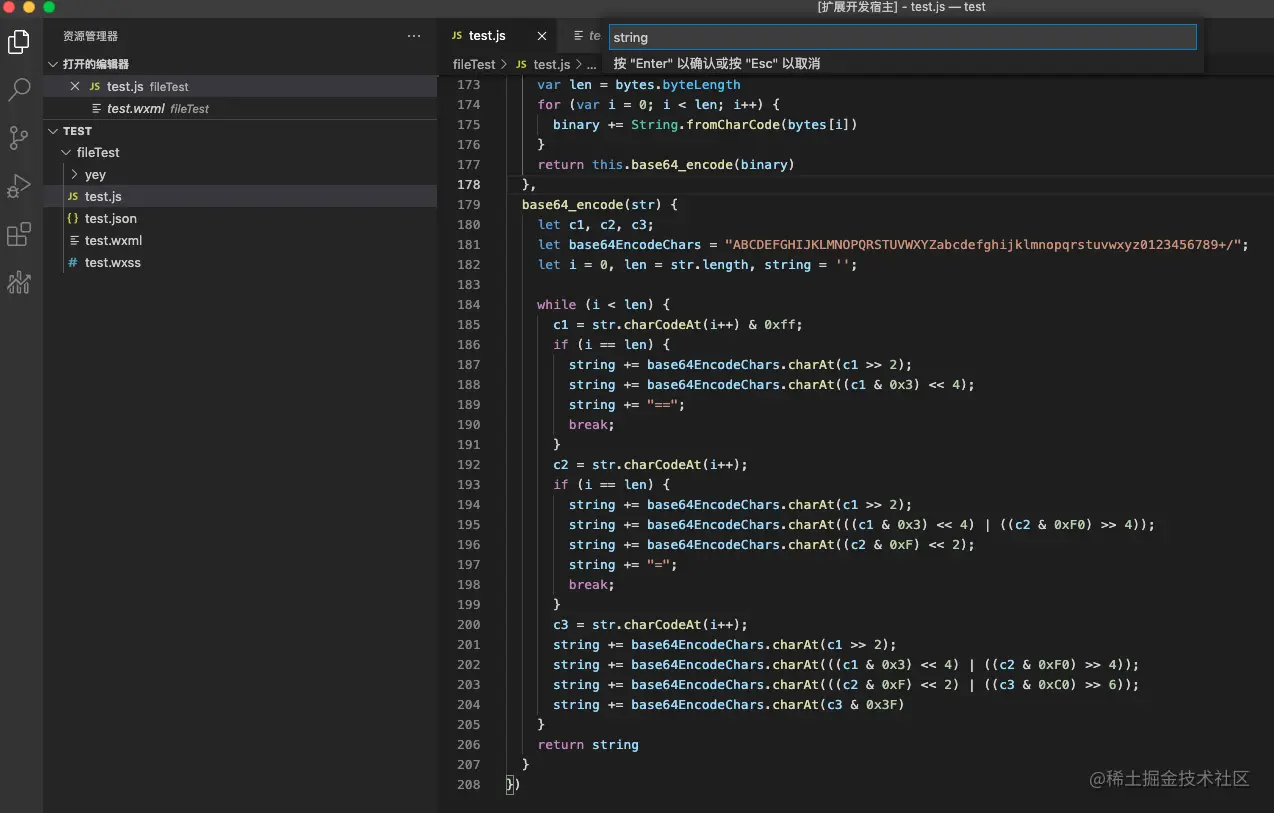Click 'string += "==";' on line 189
Screen dimensions: 1274x813
tap(627, 405)
